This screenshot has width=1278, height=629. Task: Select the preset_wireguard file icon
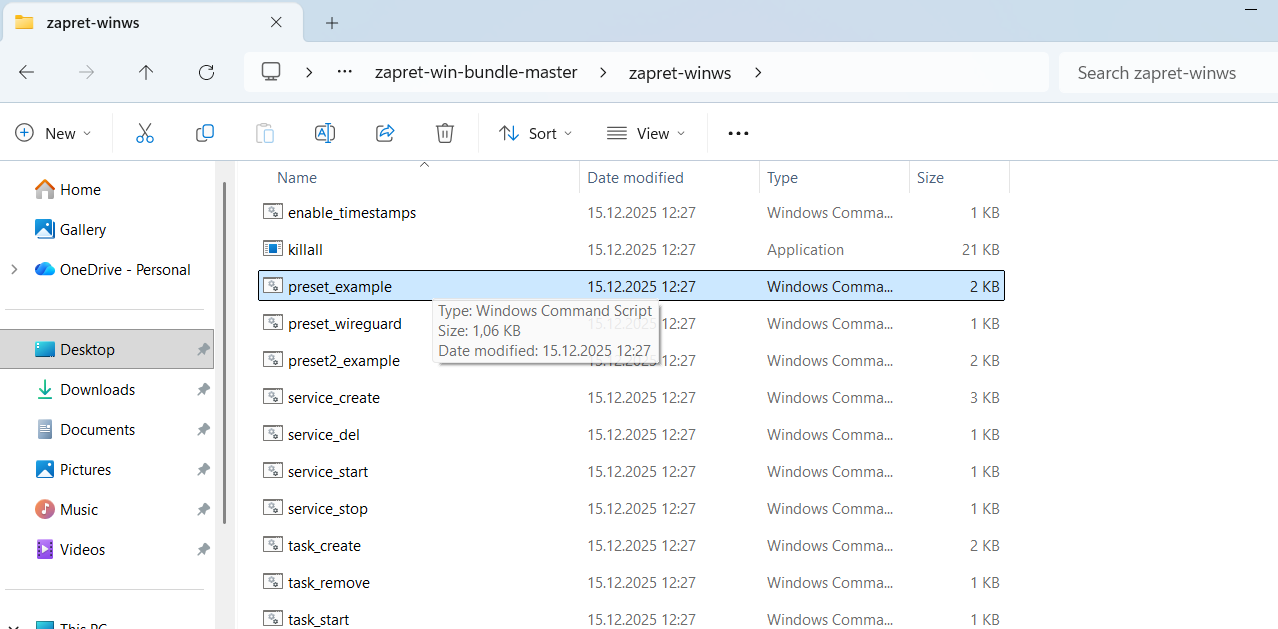point(272,323)
